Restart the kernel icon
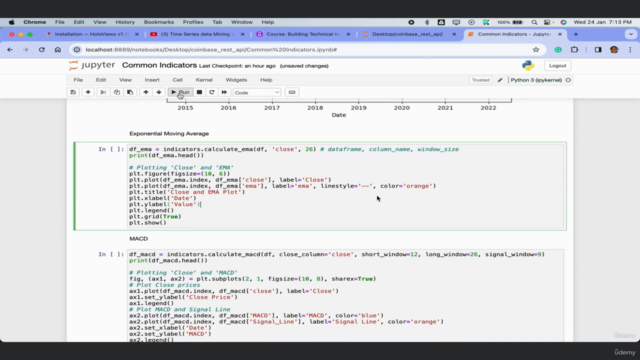Viewport: 640px width, 360px height. 211,92
